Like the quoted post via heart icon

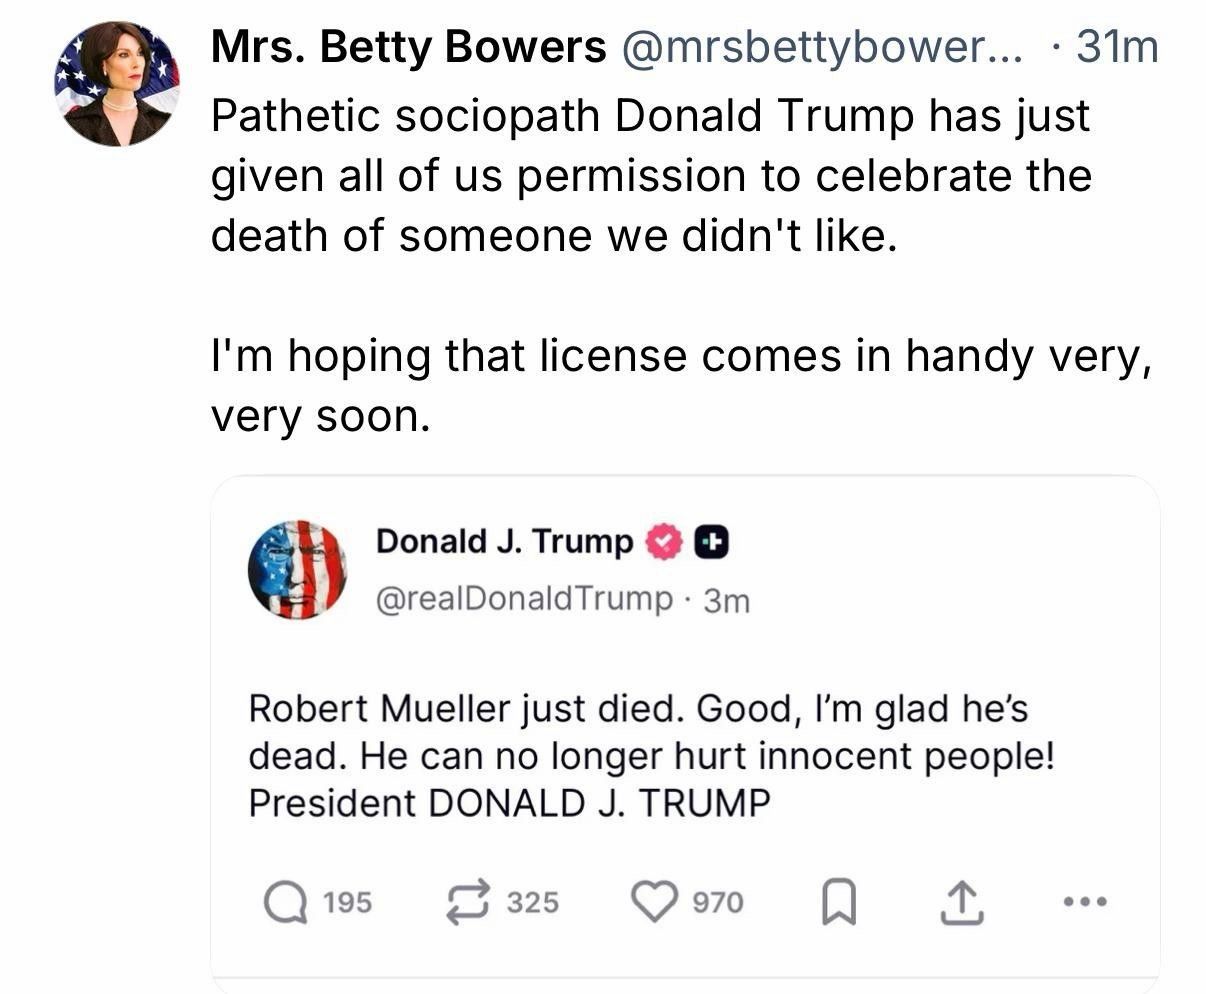tap(652, 902)
